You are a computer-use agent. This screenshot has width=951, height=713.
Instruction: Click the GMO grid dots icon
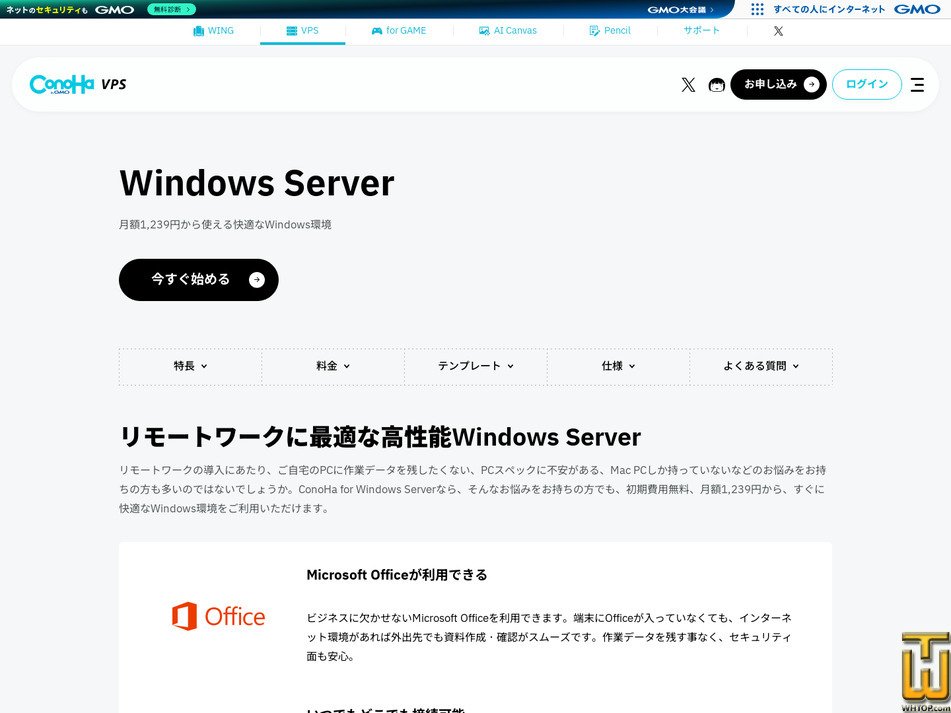(x=757, y=9)
